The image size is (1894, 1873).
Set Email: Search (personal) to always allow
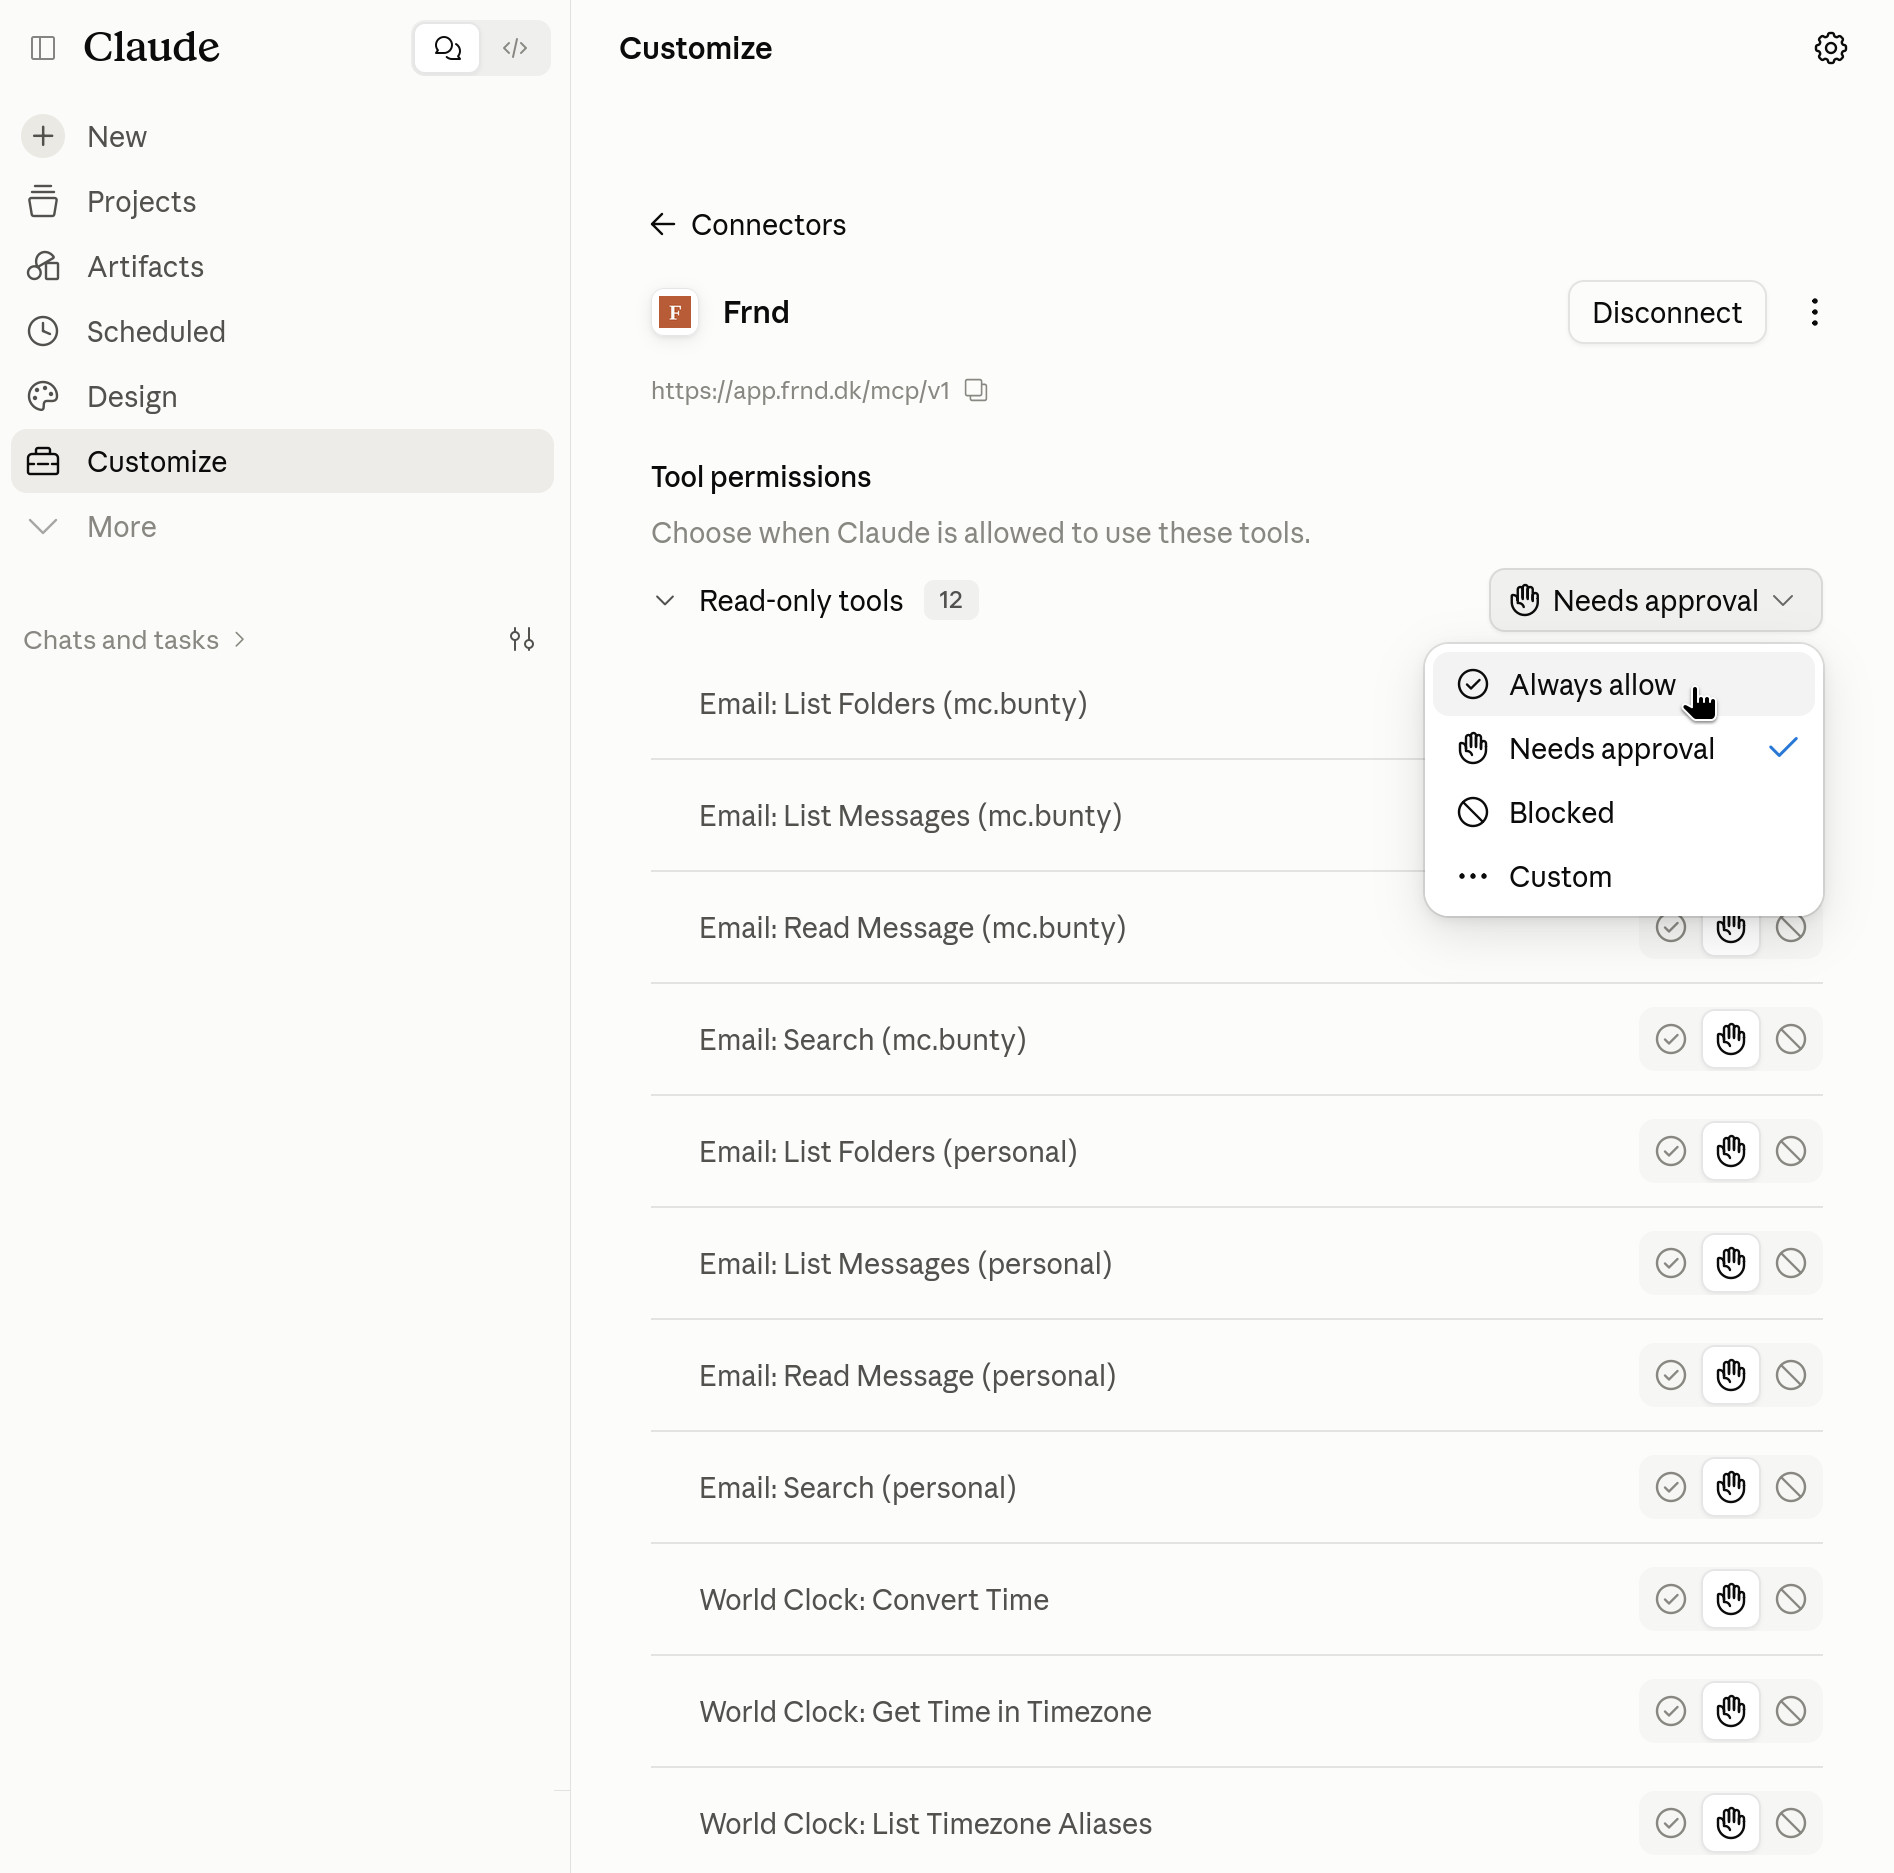click(1670, 1487)
